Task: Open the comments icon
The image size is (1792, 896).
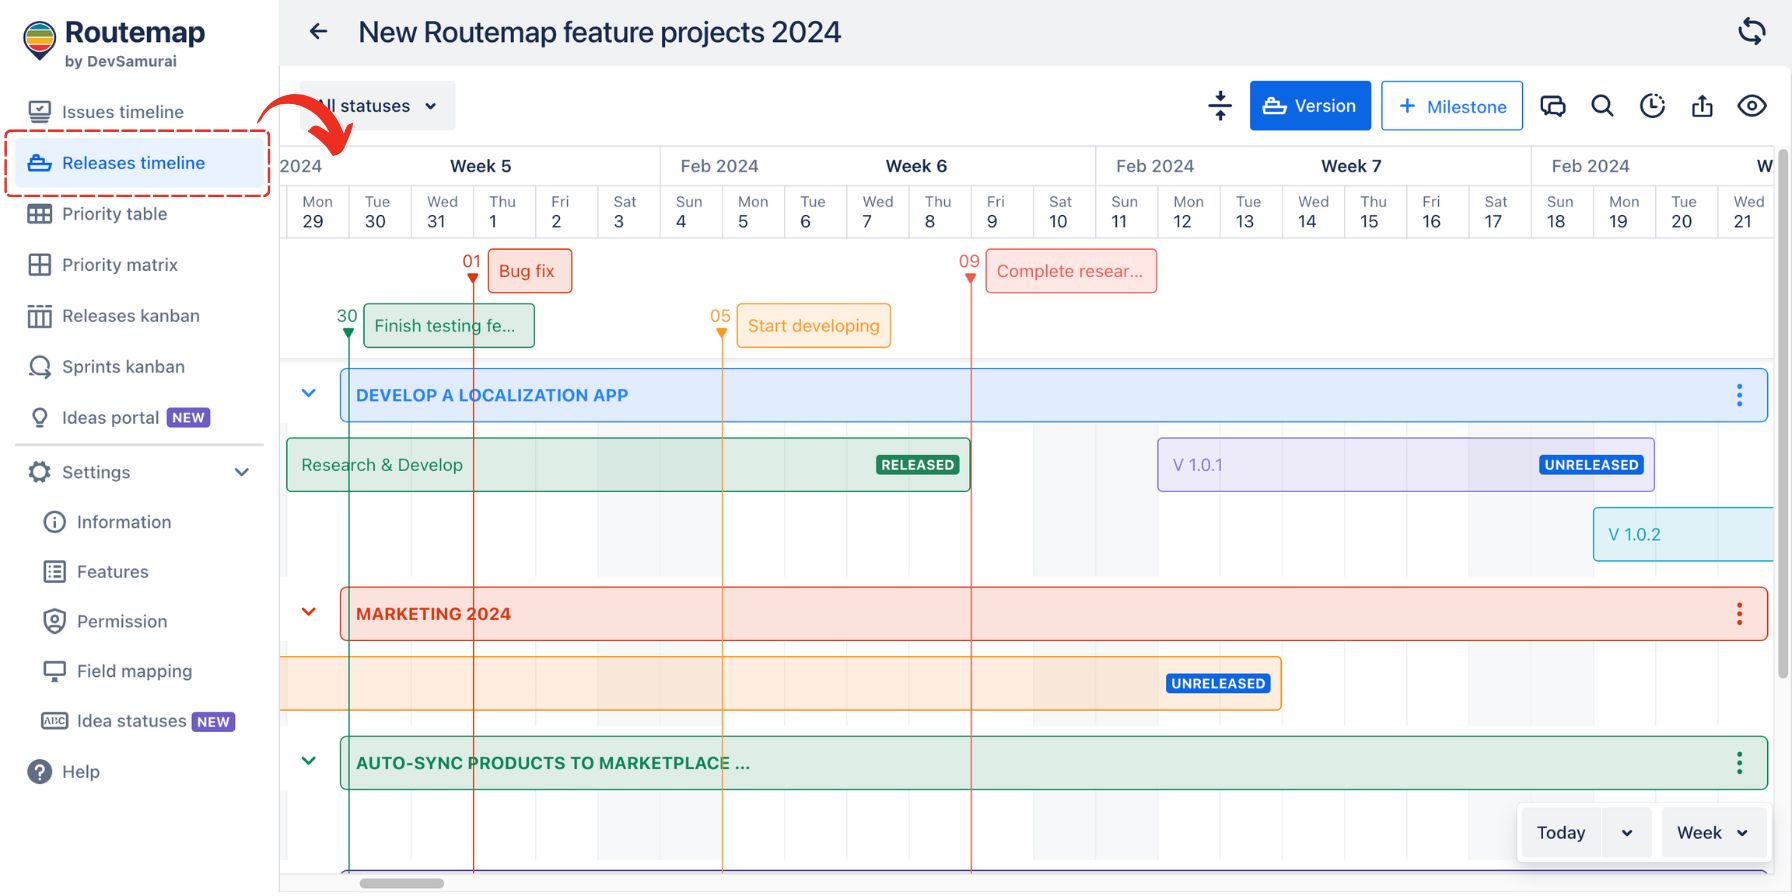Action: (1552, 106)
